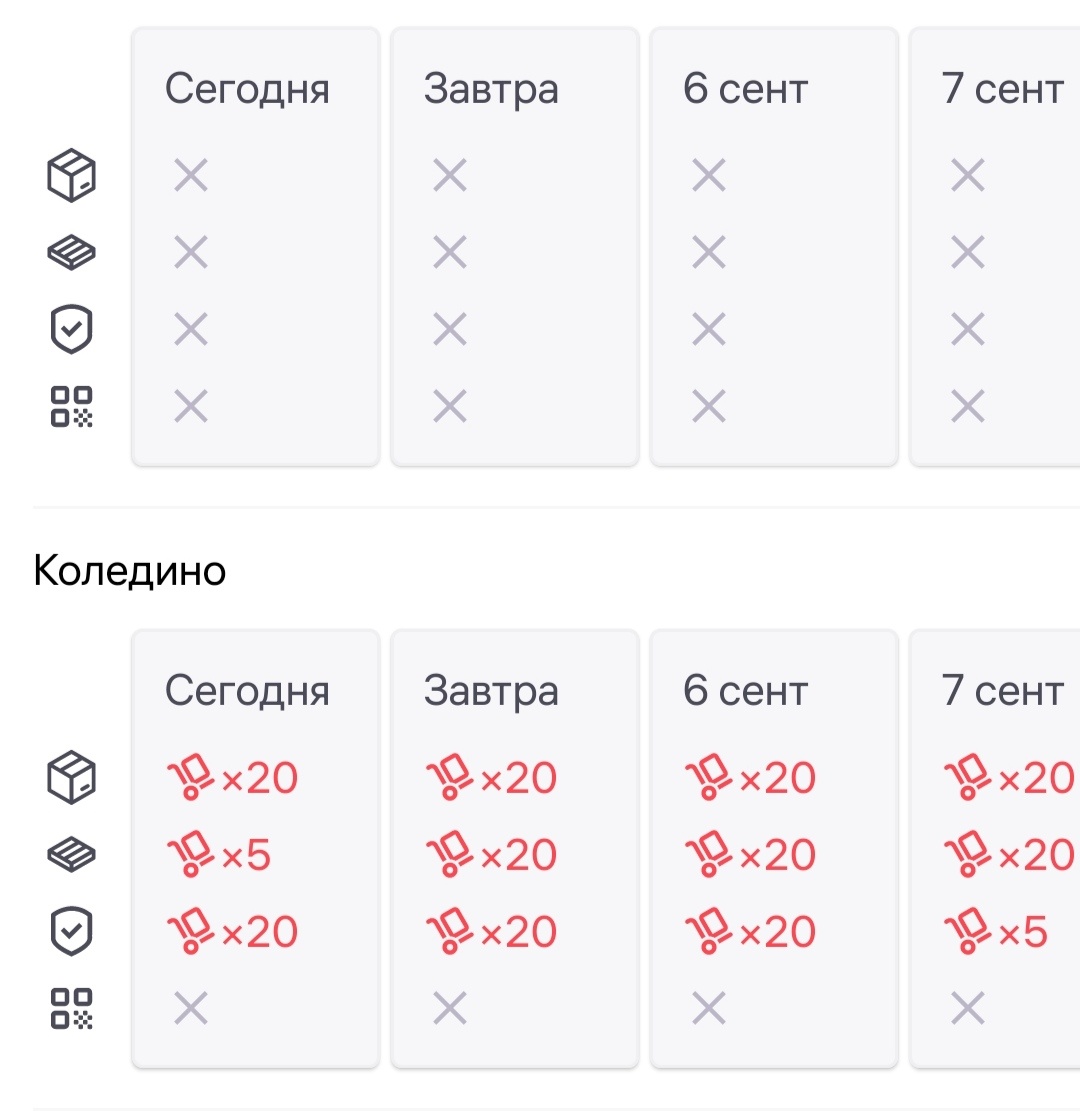
Task: Select the ×5 shield cell under Коледино 7 сент
Action: coord(996,932)
